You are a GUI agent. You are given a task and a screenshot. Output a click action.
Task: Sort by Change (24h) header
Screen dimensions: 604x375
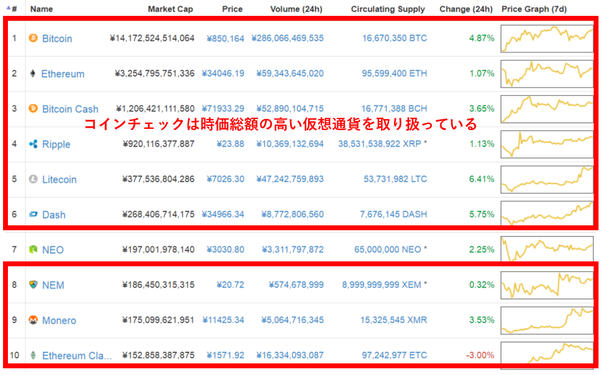pos(466,9)
